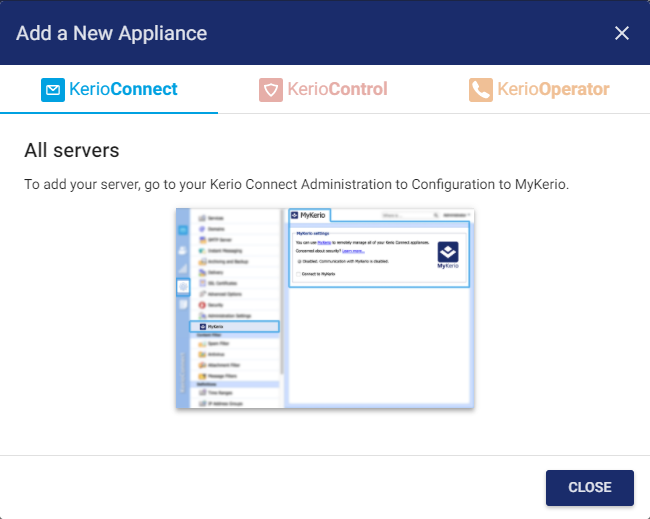Close dialog with the X icon
Image resolution: width=650 pixels, height=519 pixels.
coord(622,33)
